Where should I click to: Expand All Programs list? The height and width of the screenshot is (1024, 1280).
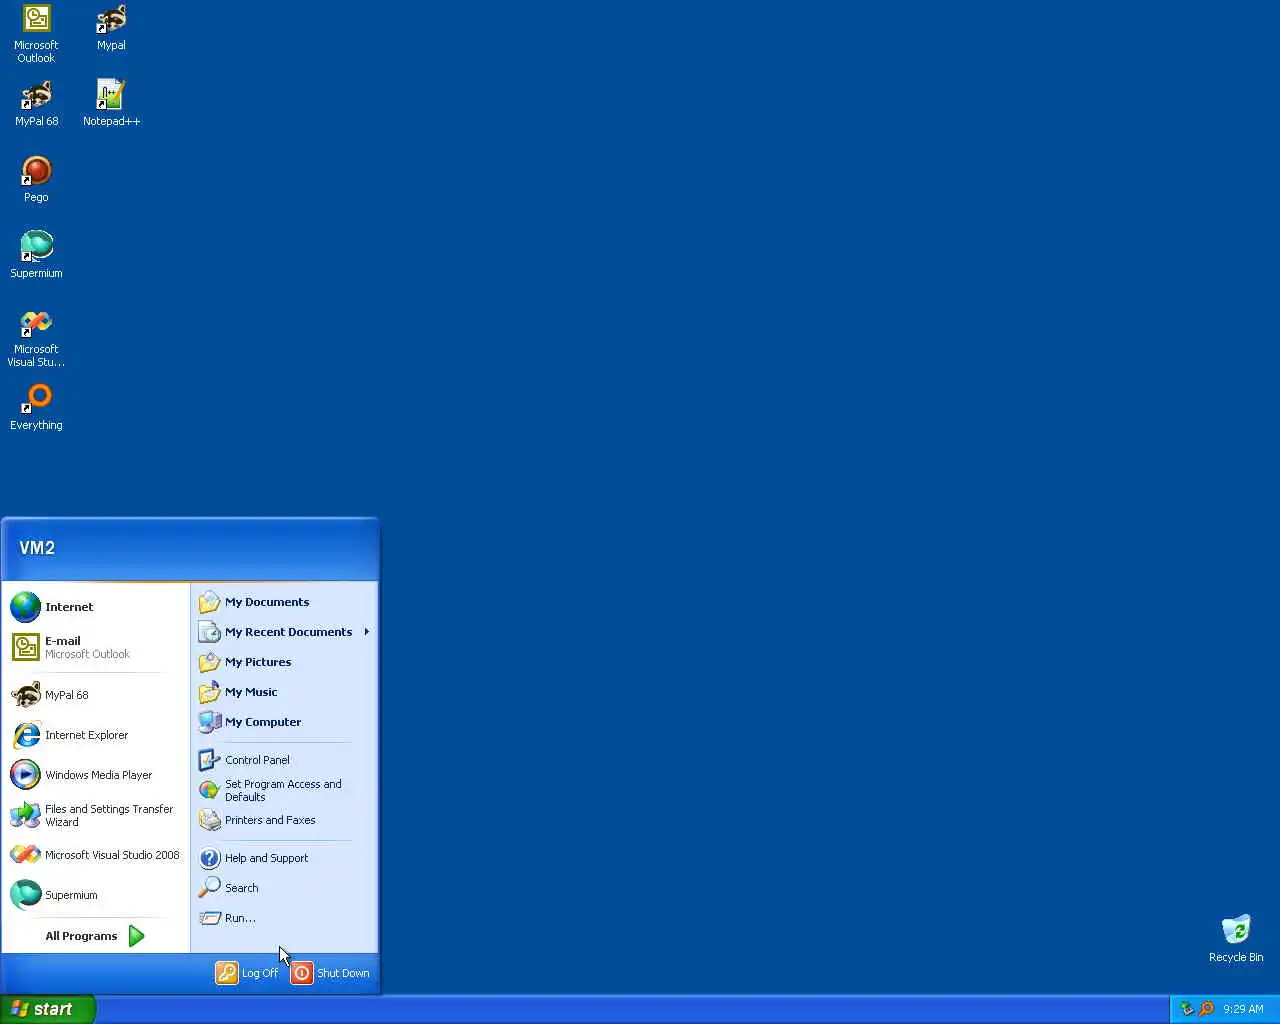(96, 936)
